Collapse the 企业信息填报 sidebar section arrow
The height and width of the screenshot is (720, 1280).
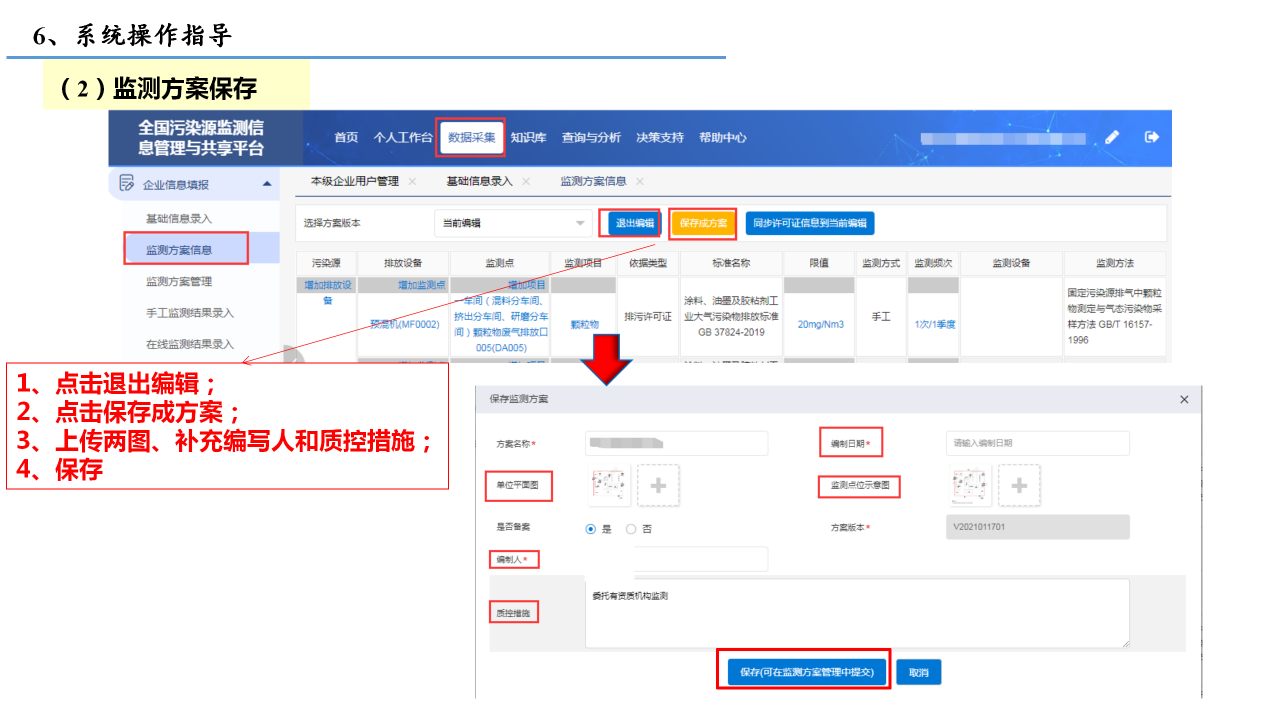266,183
